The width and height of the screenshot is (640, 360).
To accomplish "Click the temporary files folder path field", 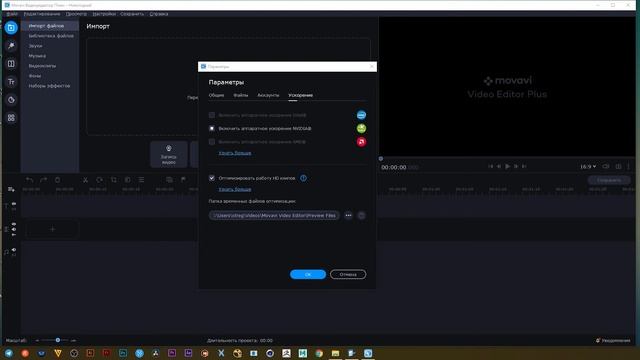I will click(274, 215).
